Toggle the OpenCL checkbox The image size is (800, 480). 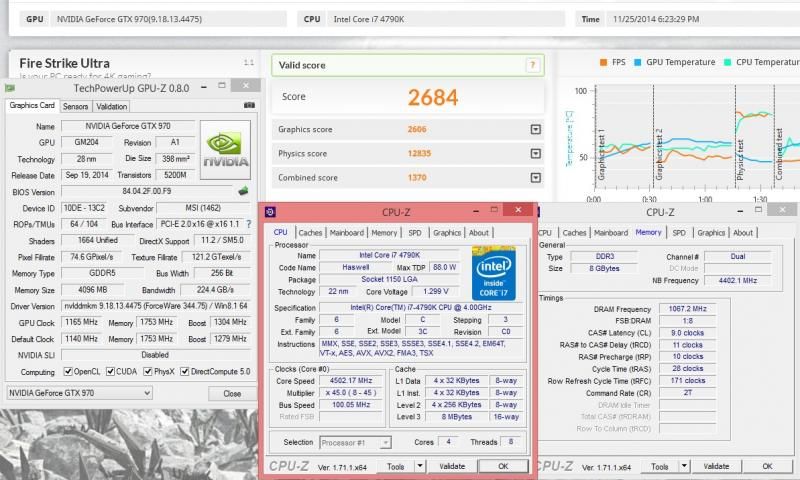pos(69,372)
